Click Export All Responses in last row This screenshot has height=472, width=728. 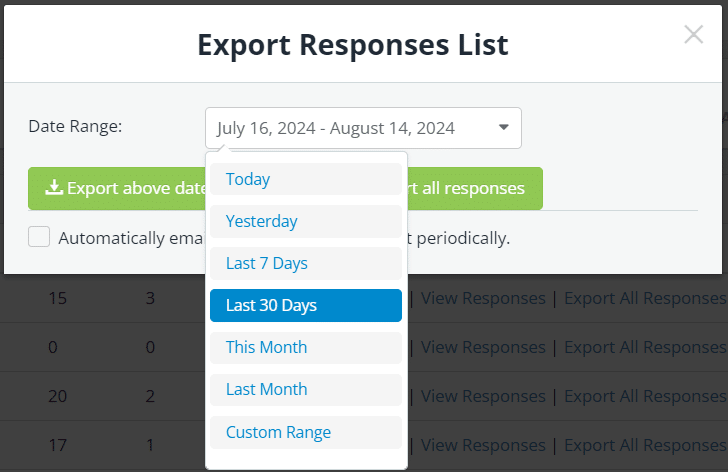coord(645,445)
